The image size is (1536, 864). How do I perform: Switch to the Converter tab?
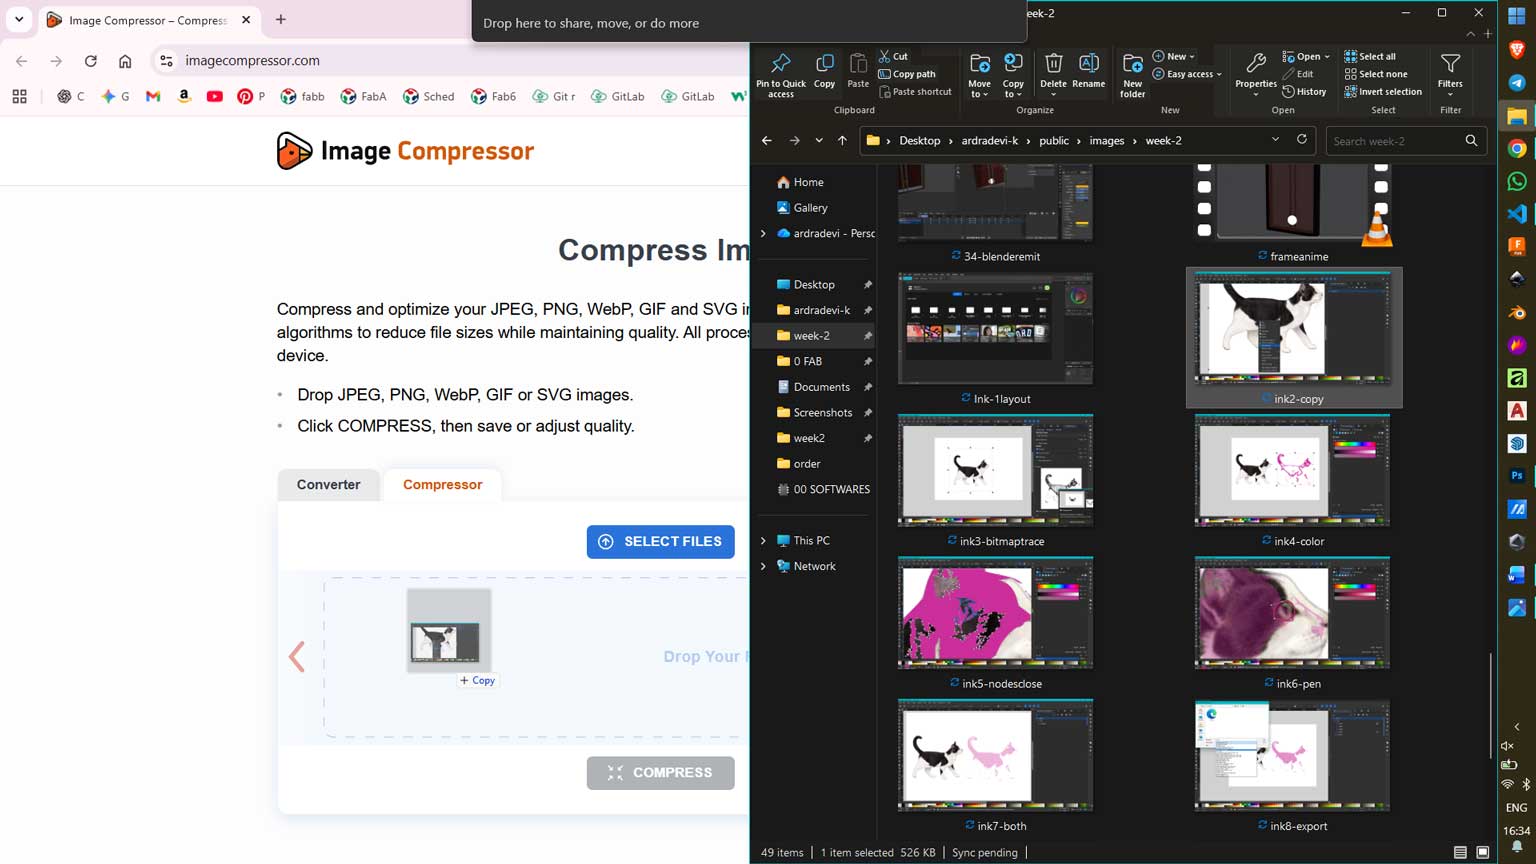(327, 484)
